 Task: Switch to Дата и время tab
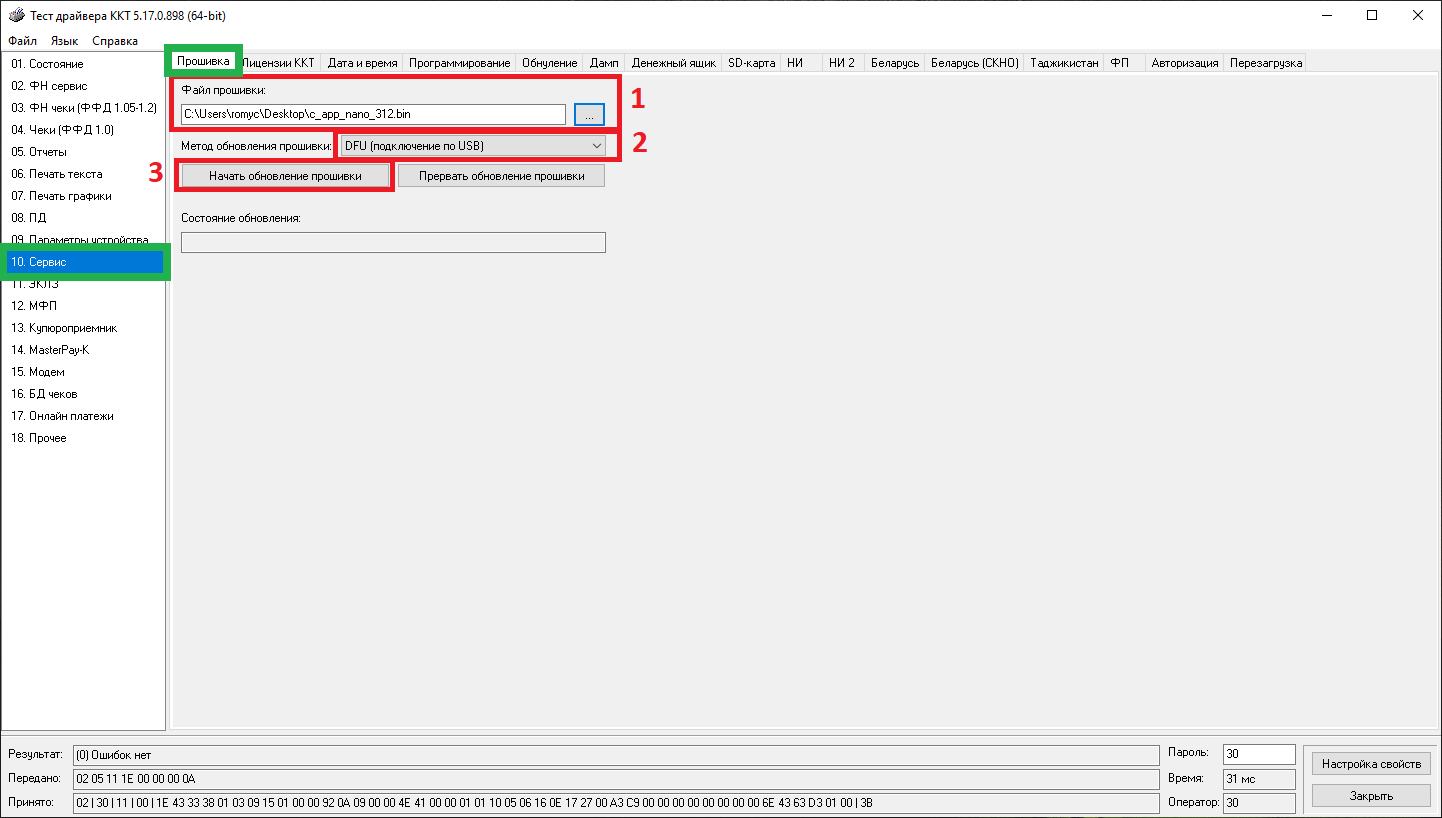pos(362,63)
